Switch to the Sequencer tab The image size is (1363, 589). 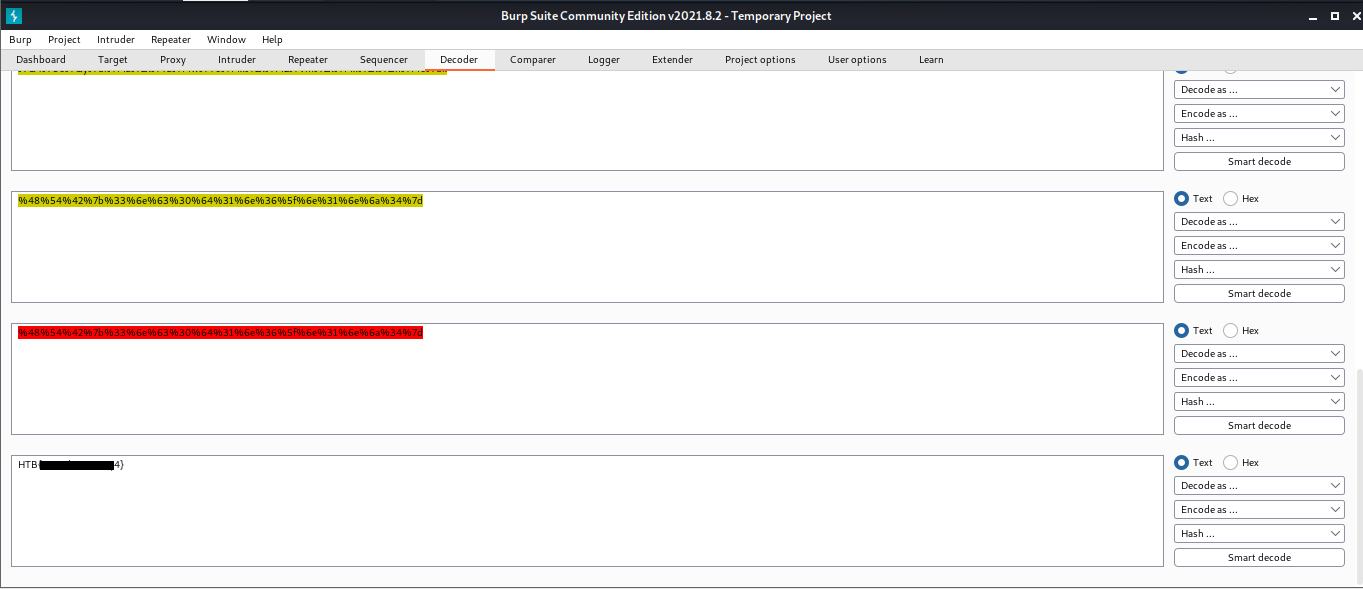(384, 60)
